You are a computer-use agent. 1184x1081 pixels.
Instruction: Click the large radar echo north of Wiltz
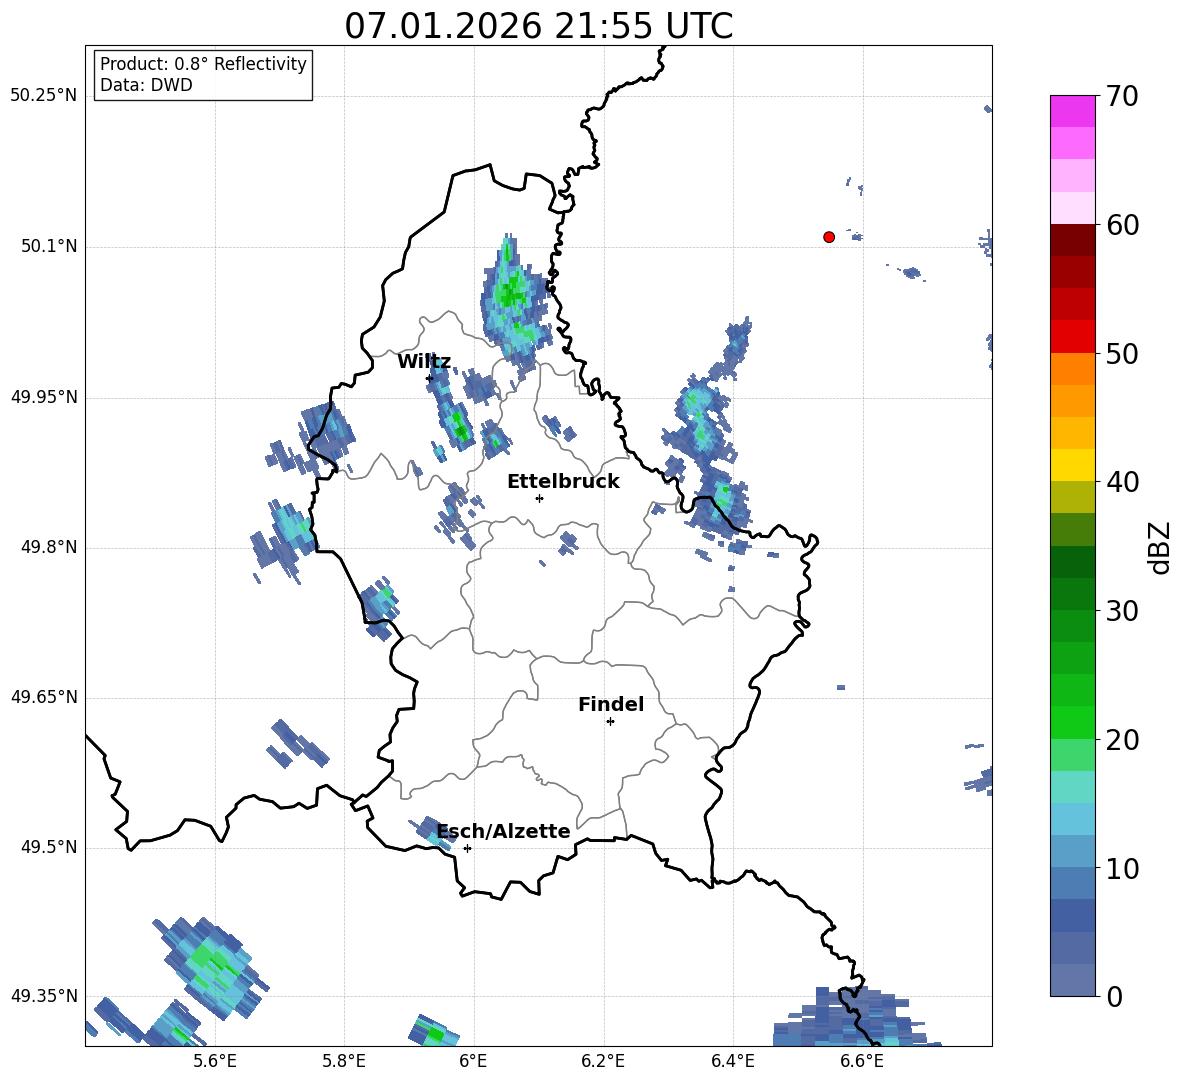click(514, 306)
